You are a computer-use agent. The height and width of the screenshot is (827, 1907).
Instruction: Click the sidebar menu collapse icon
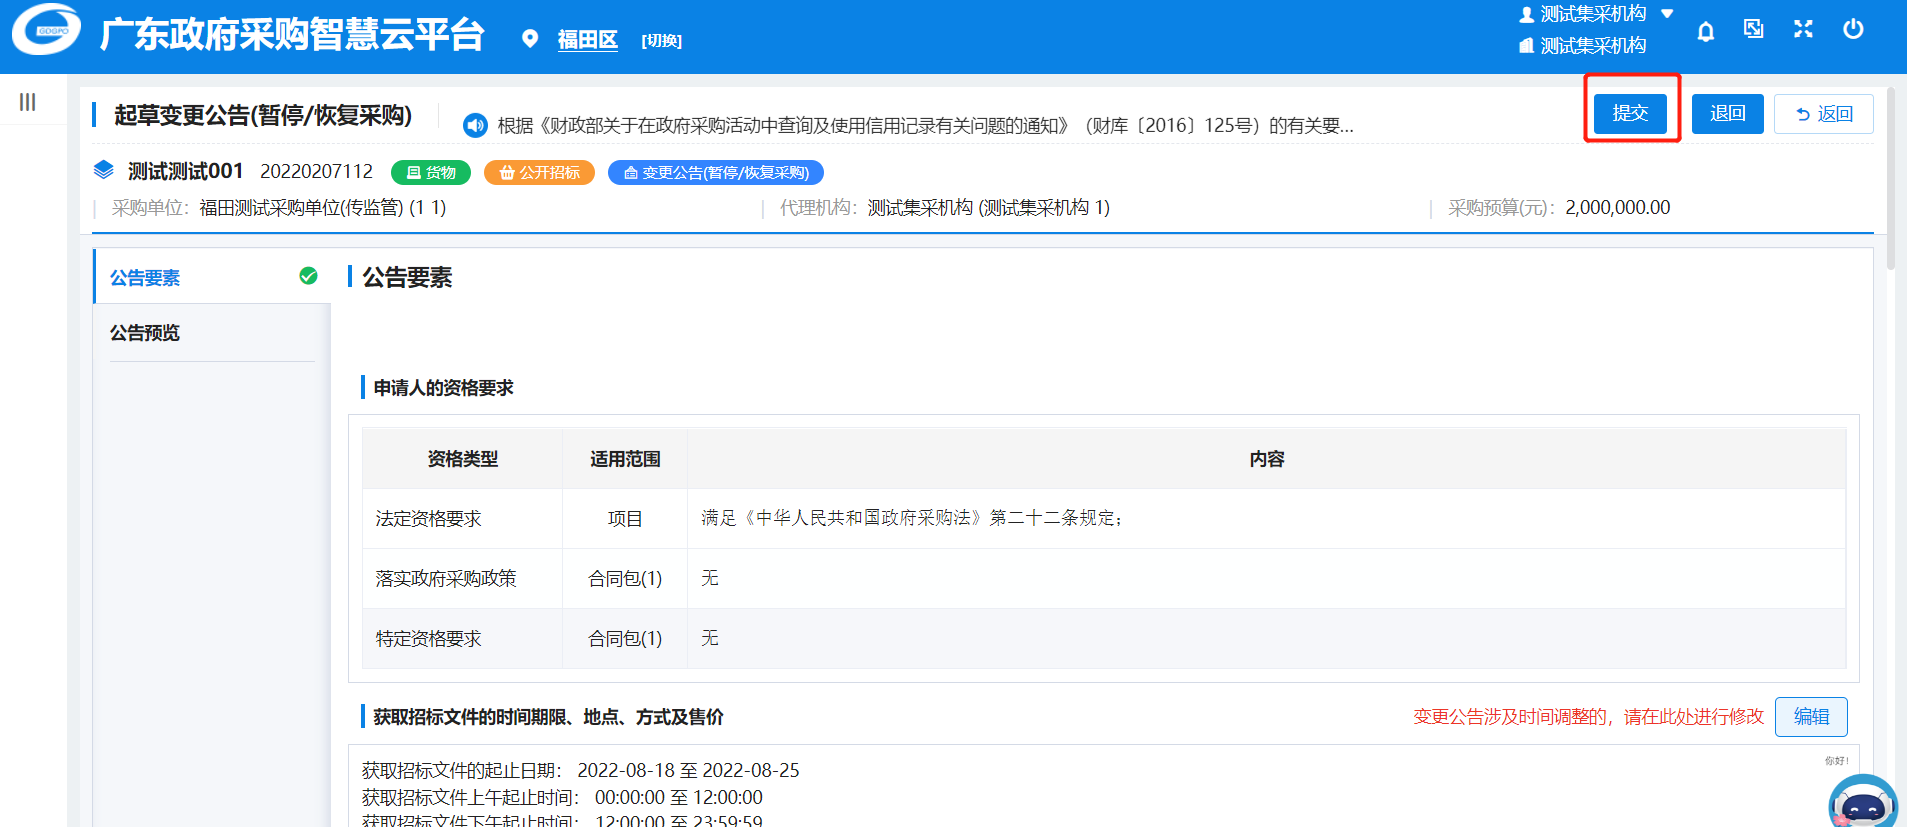coord(28,102)
